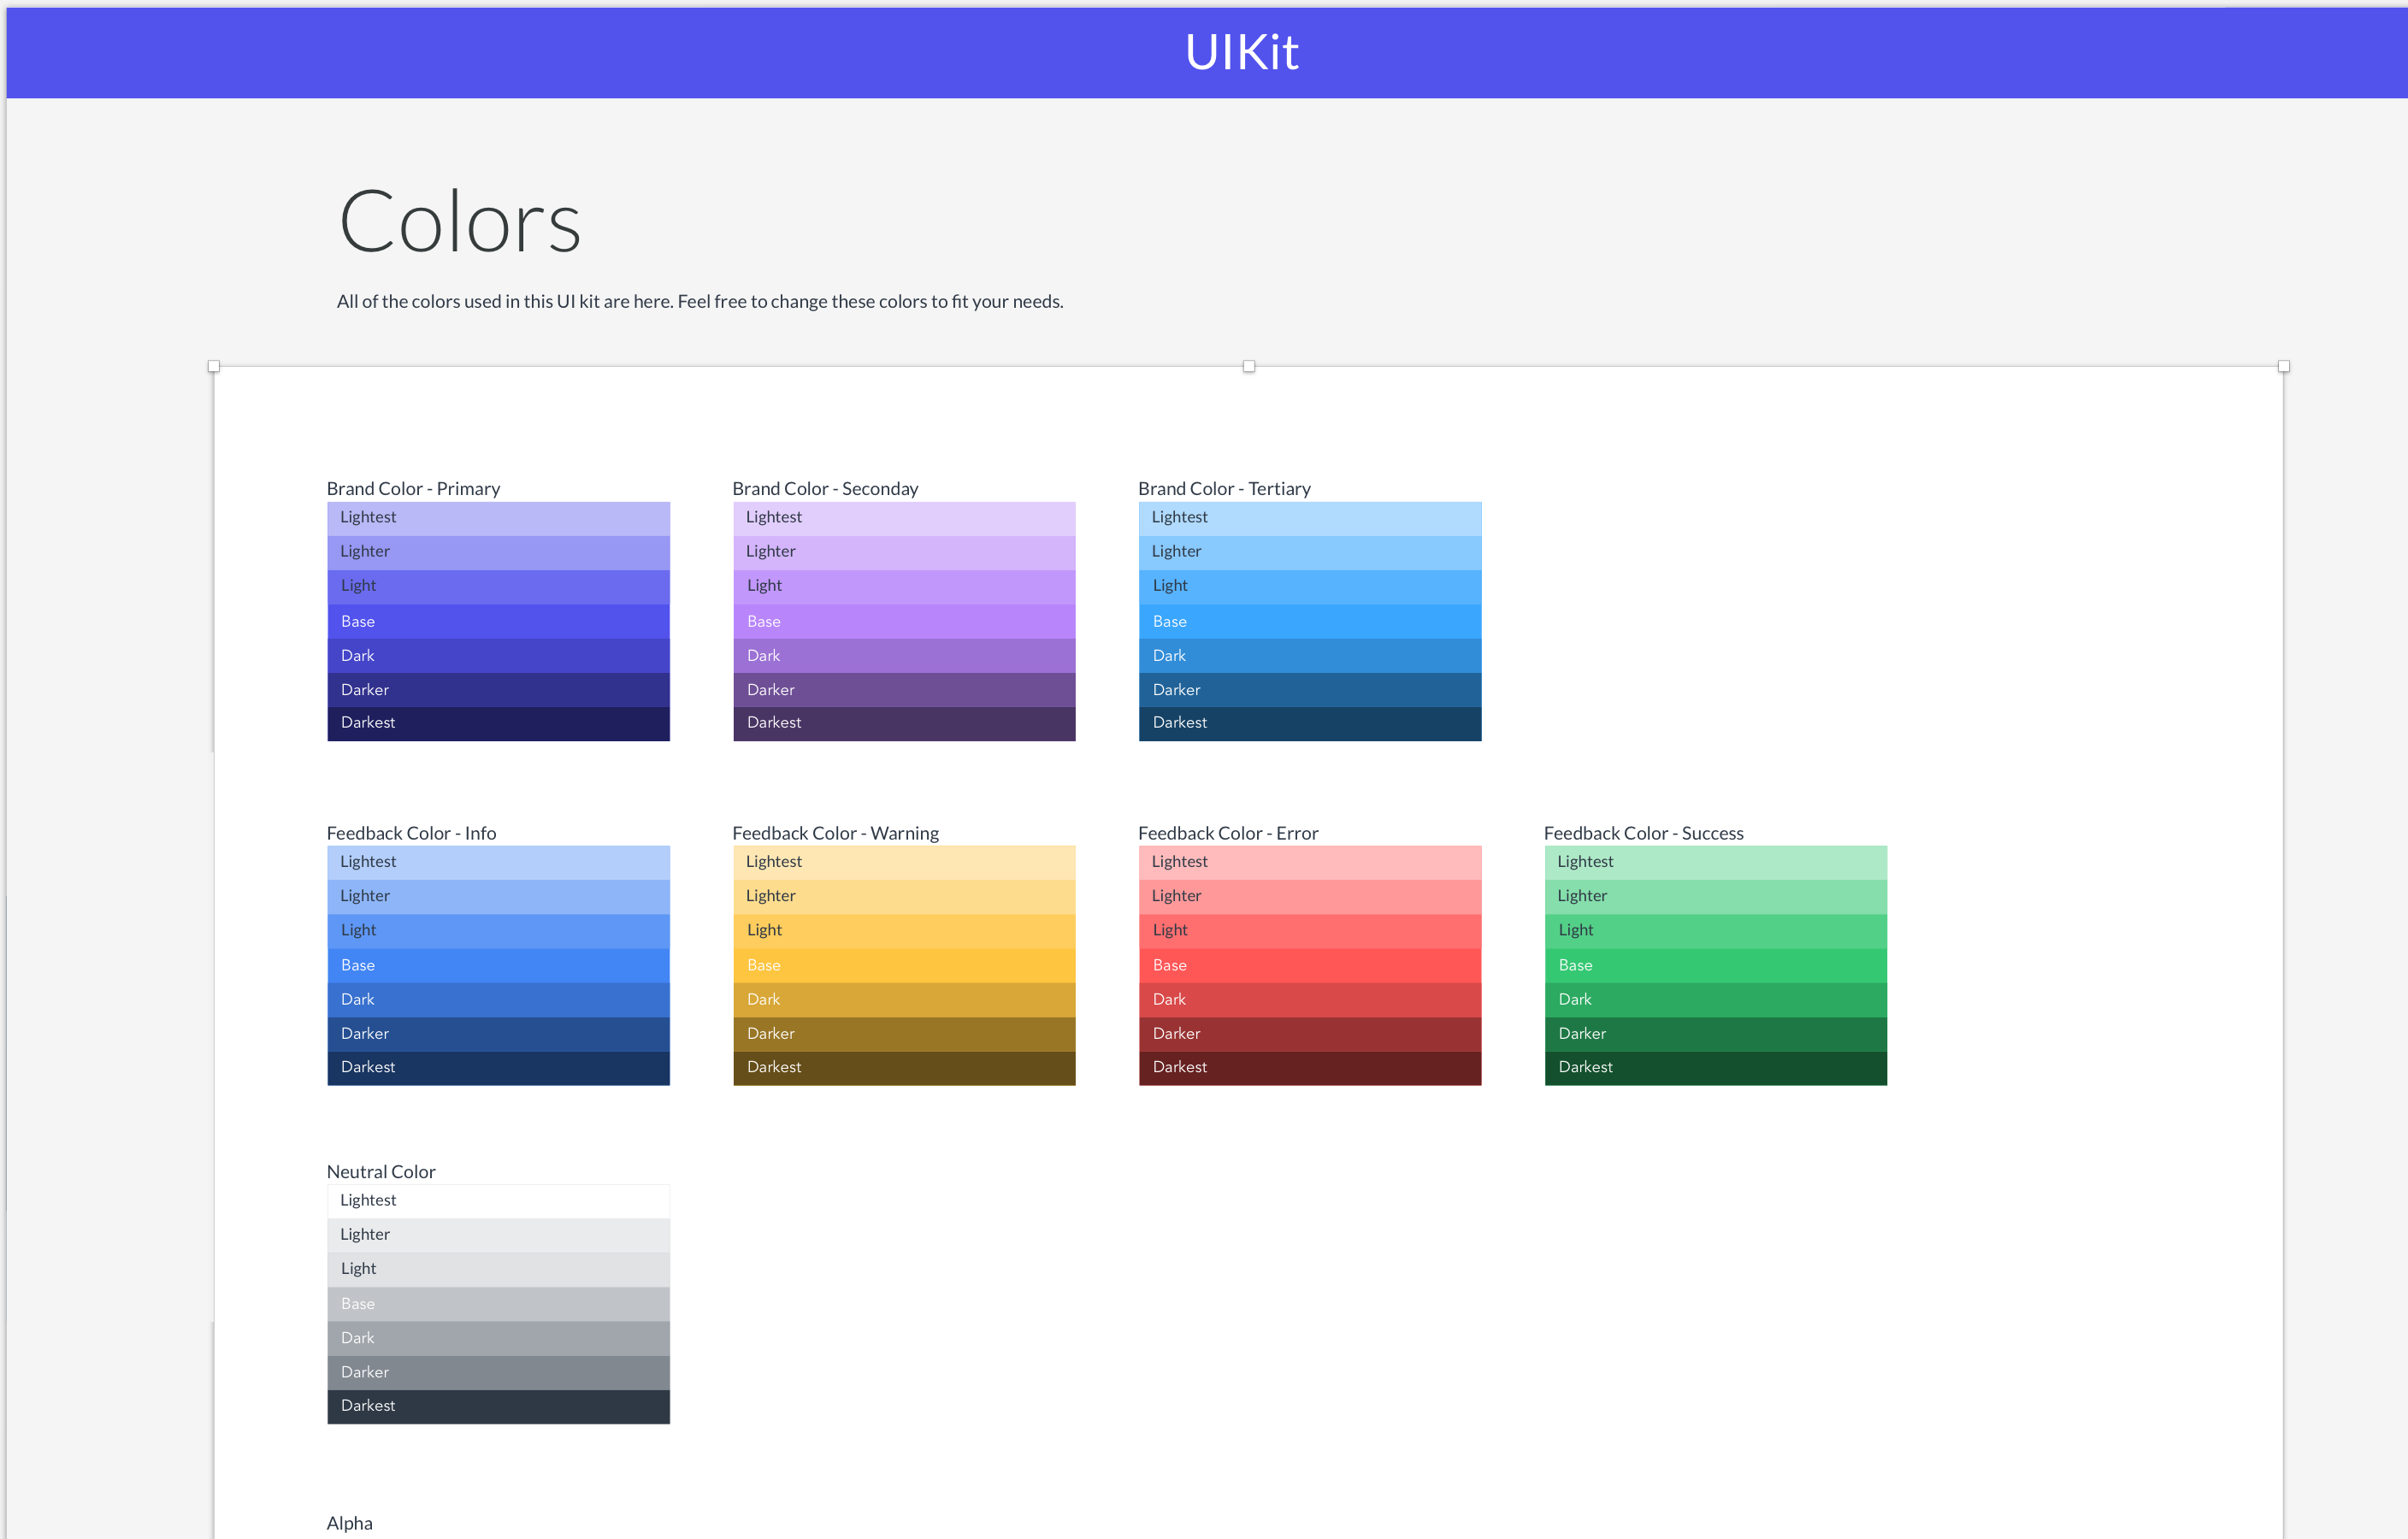Click the top-left selection handle of the artboard
2408x1539 pixels.
coord(213,366)
